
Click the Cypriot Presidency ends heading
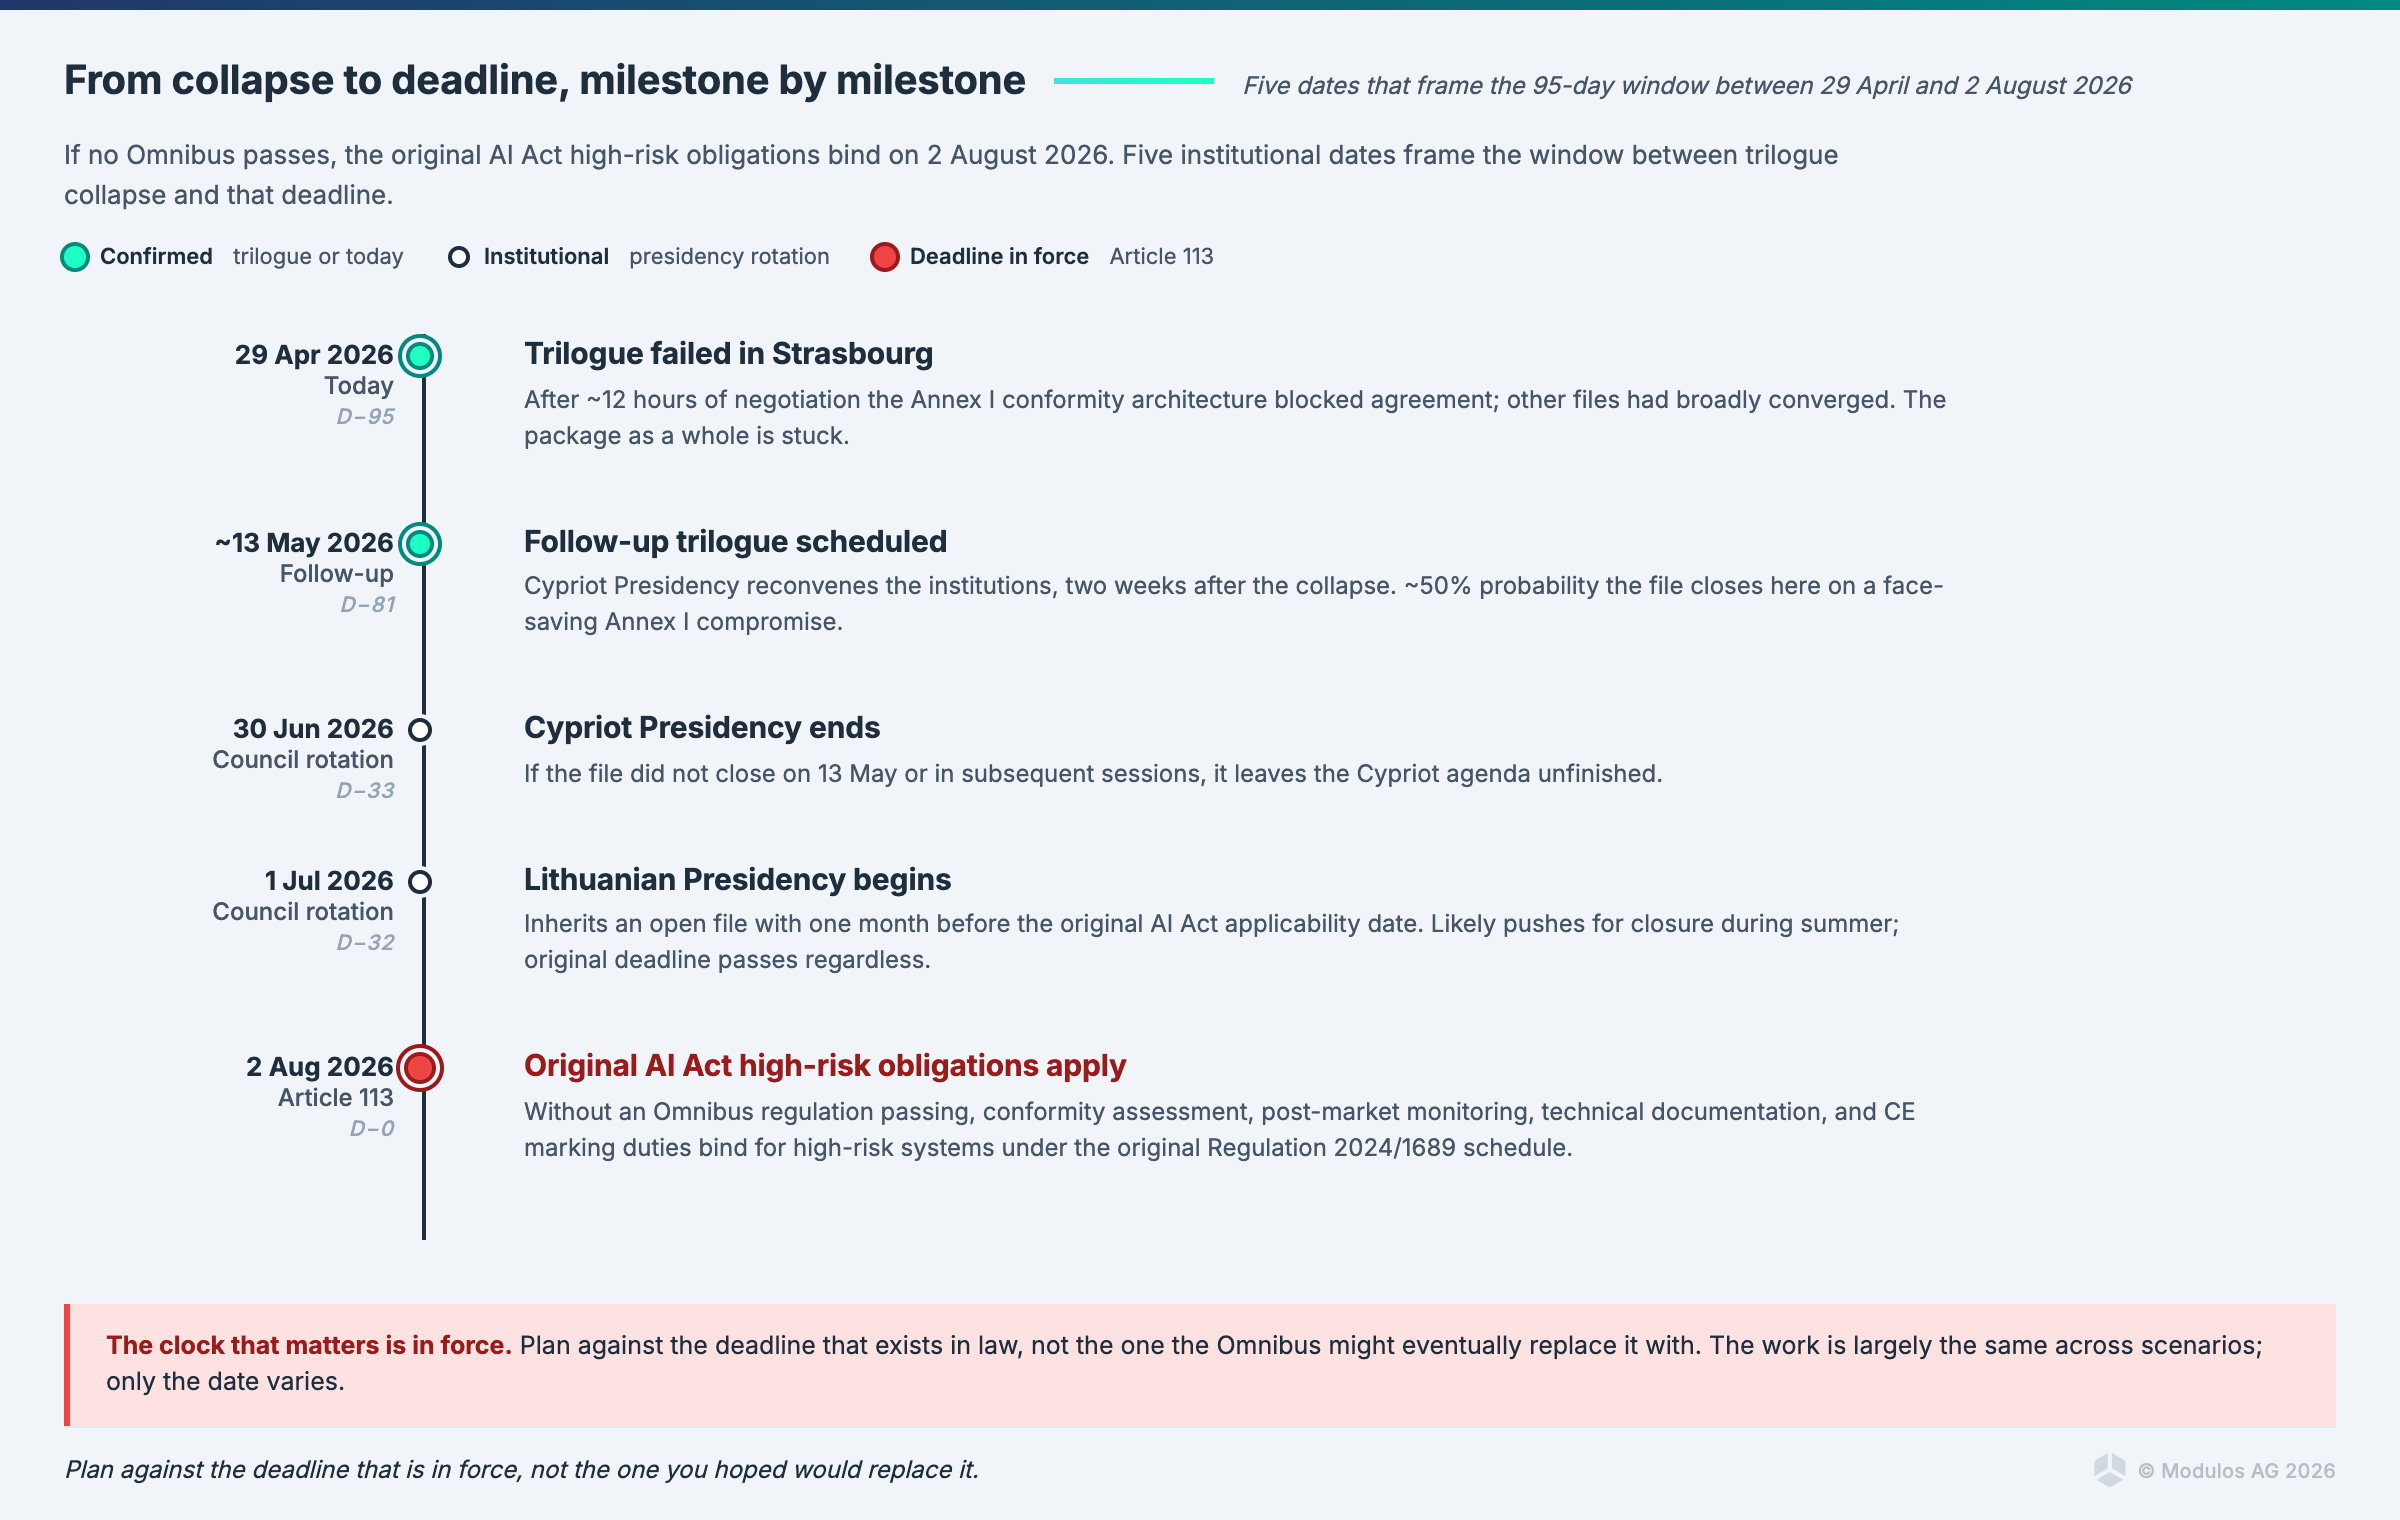(701, 728)
